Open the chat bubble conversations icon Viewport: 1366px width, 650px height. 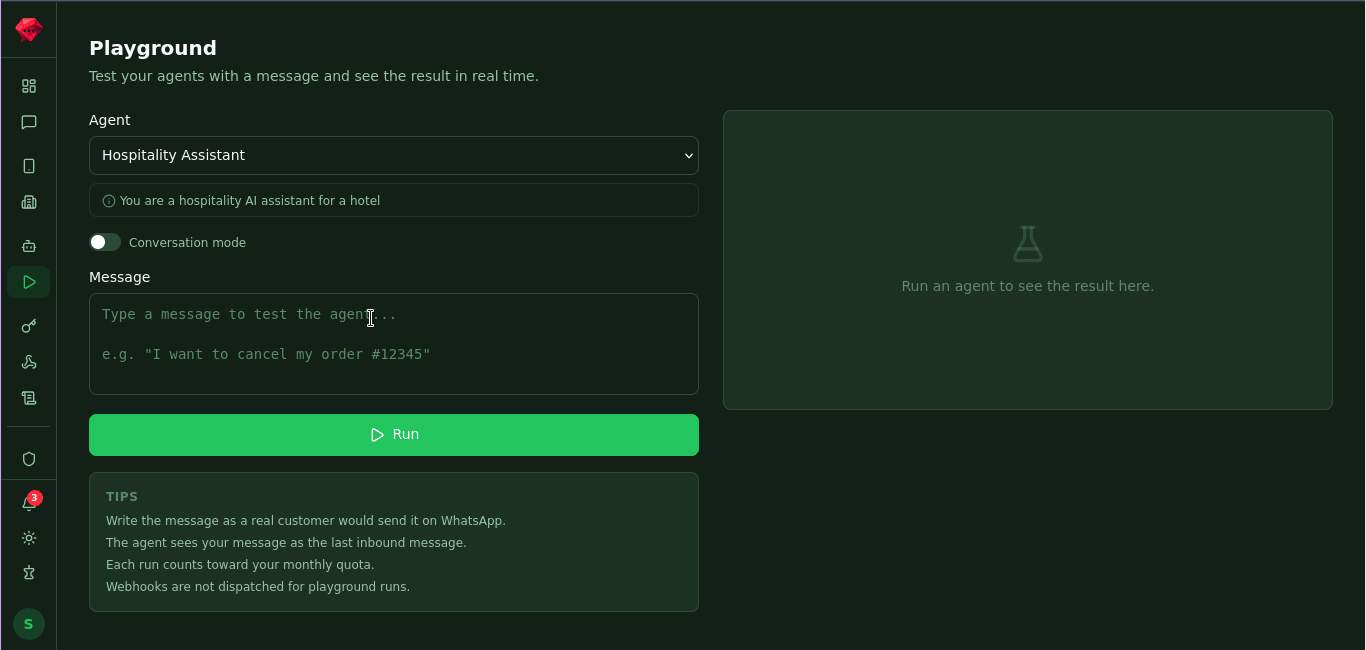coord(29,122)
